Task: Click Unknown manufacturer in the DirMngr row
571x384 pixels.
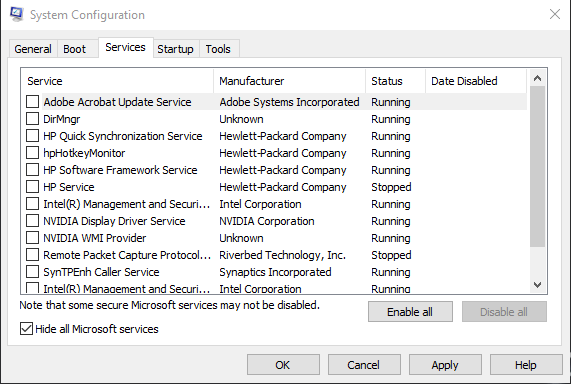Action: tap(241, 119)
